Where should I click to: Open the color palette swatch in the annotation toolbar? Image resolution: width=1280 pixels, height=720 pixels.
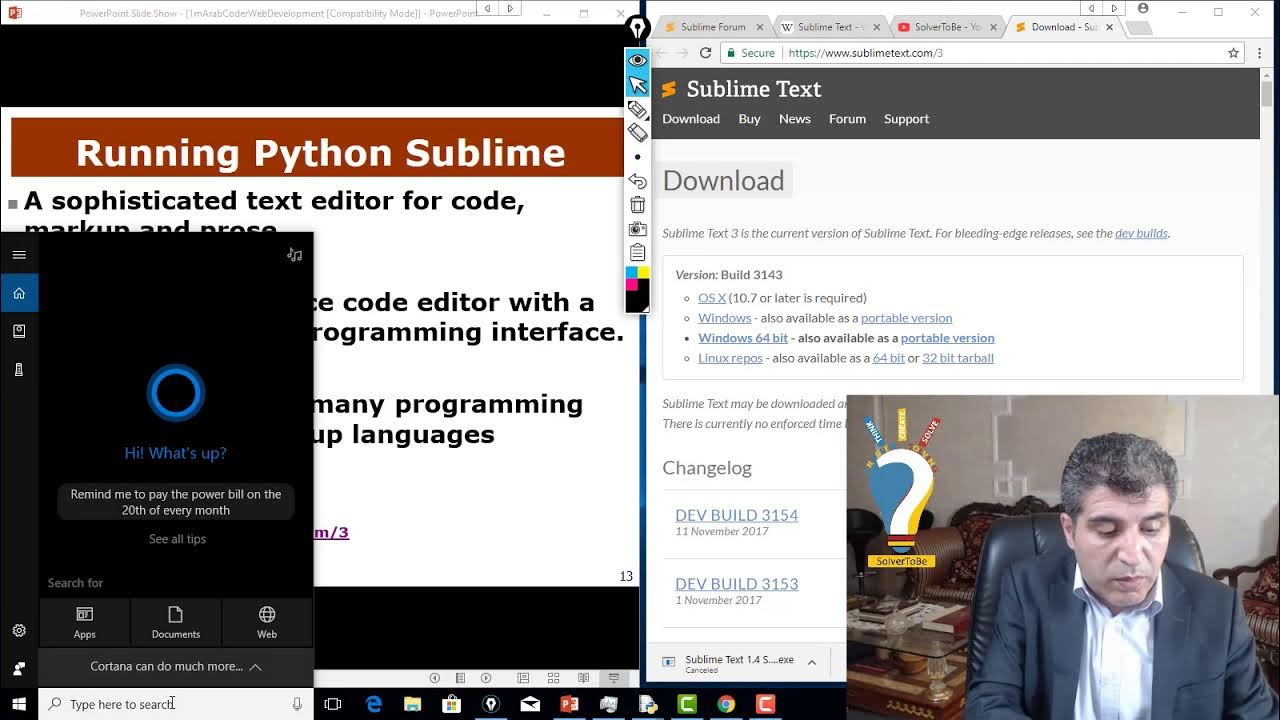click(x=637, y=289)
